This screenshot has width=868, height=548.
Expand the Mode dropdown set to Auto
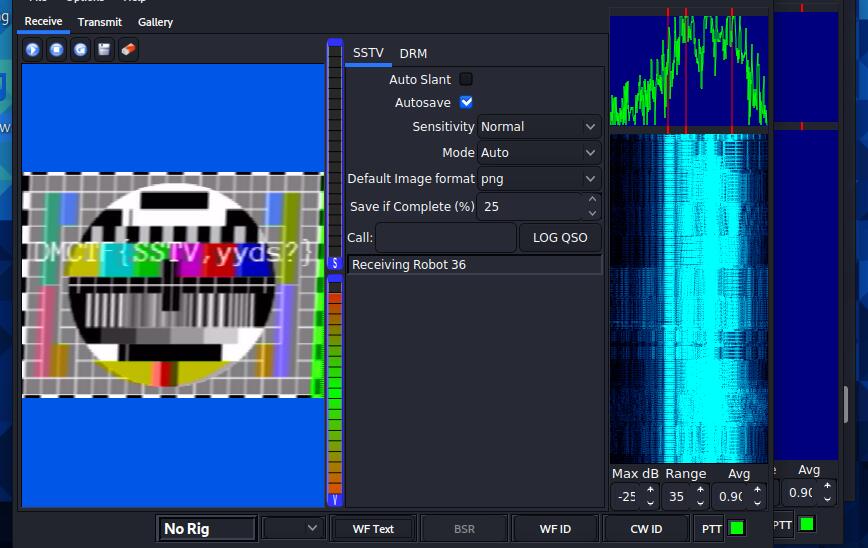539,153
